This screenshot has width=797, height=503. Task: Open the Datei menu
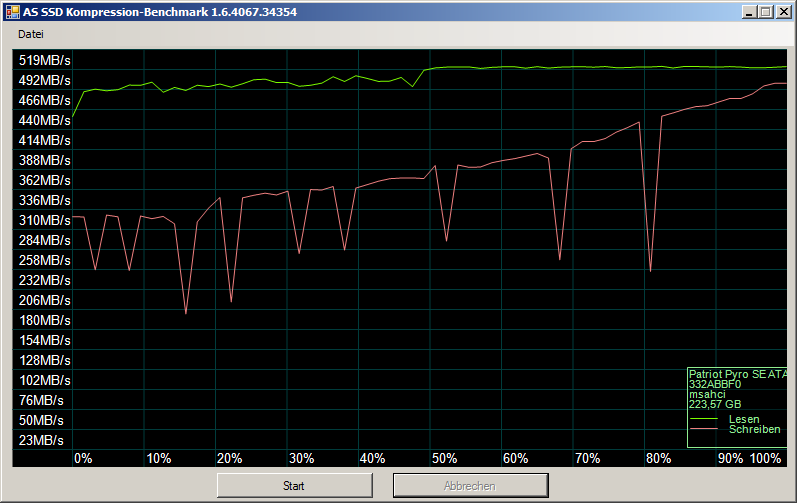(30, 34)
